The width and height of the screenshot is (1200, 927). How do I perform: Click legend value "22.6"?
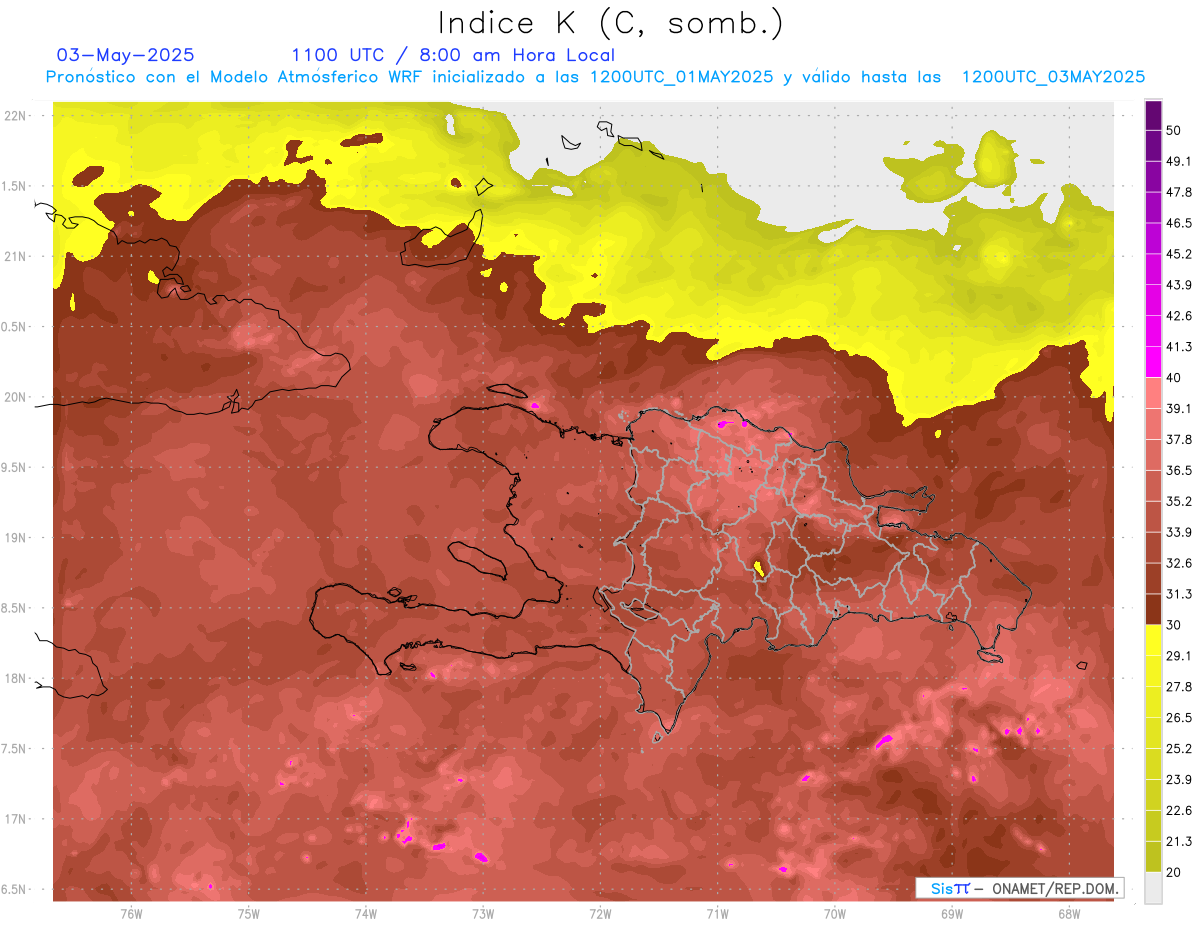tap(1179, 811)
